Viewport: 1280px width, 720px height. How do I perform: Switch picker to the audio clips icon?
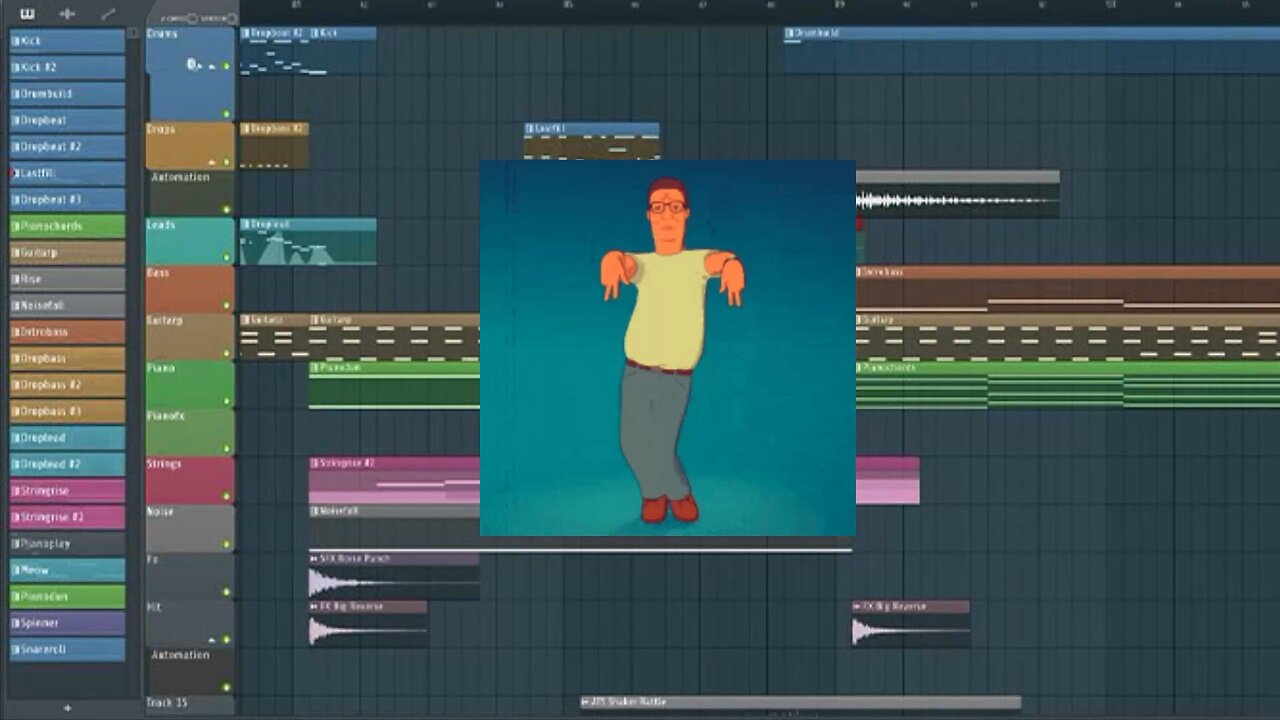coord(67,13)
